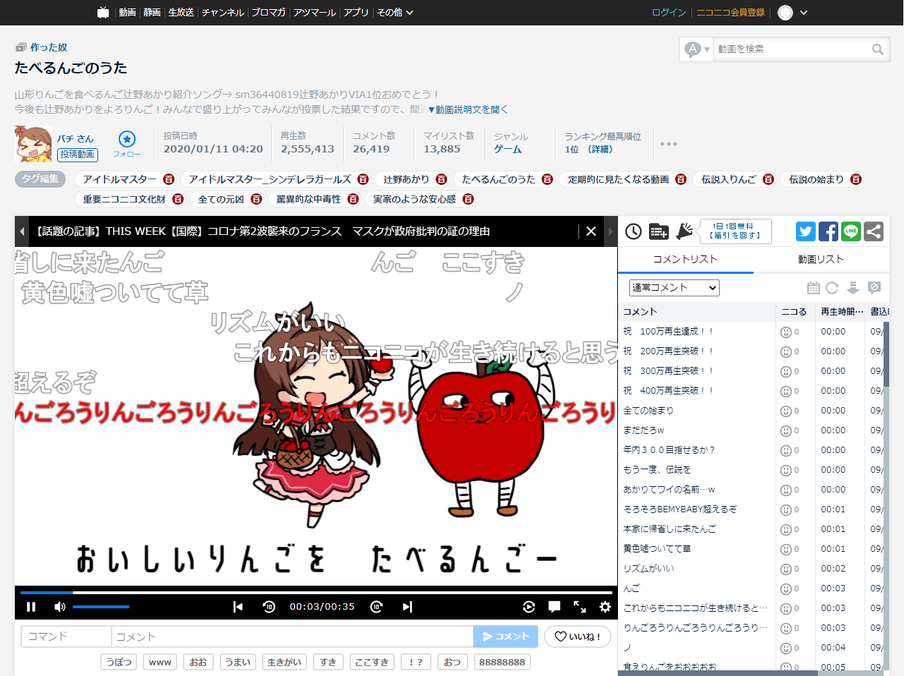904x676 pixels.
Task: Open comment NG settings icon
Action: click(874, 288)
